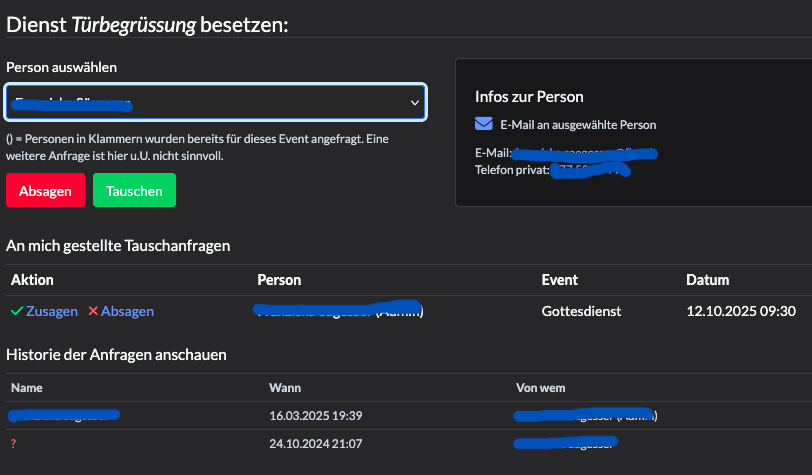This screenshot has width=812, height=475.
Task: Click the Von wem column header
Action: click(541, 387)
